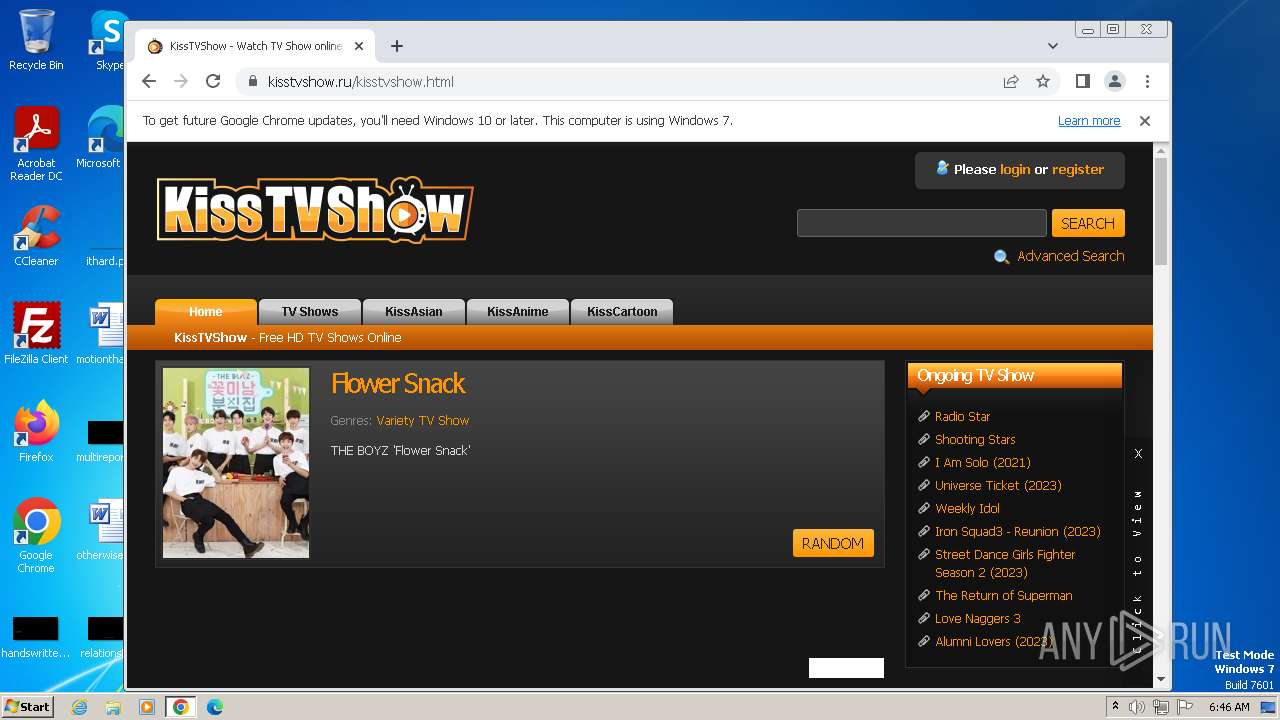
Task: Open the Variety TV Show genre link
Action: tap(423, 420)
